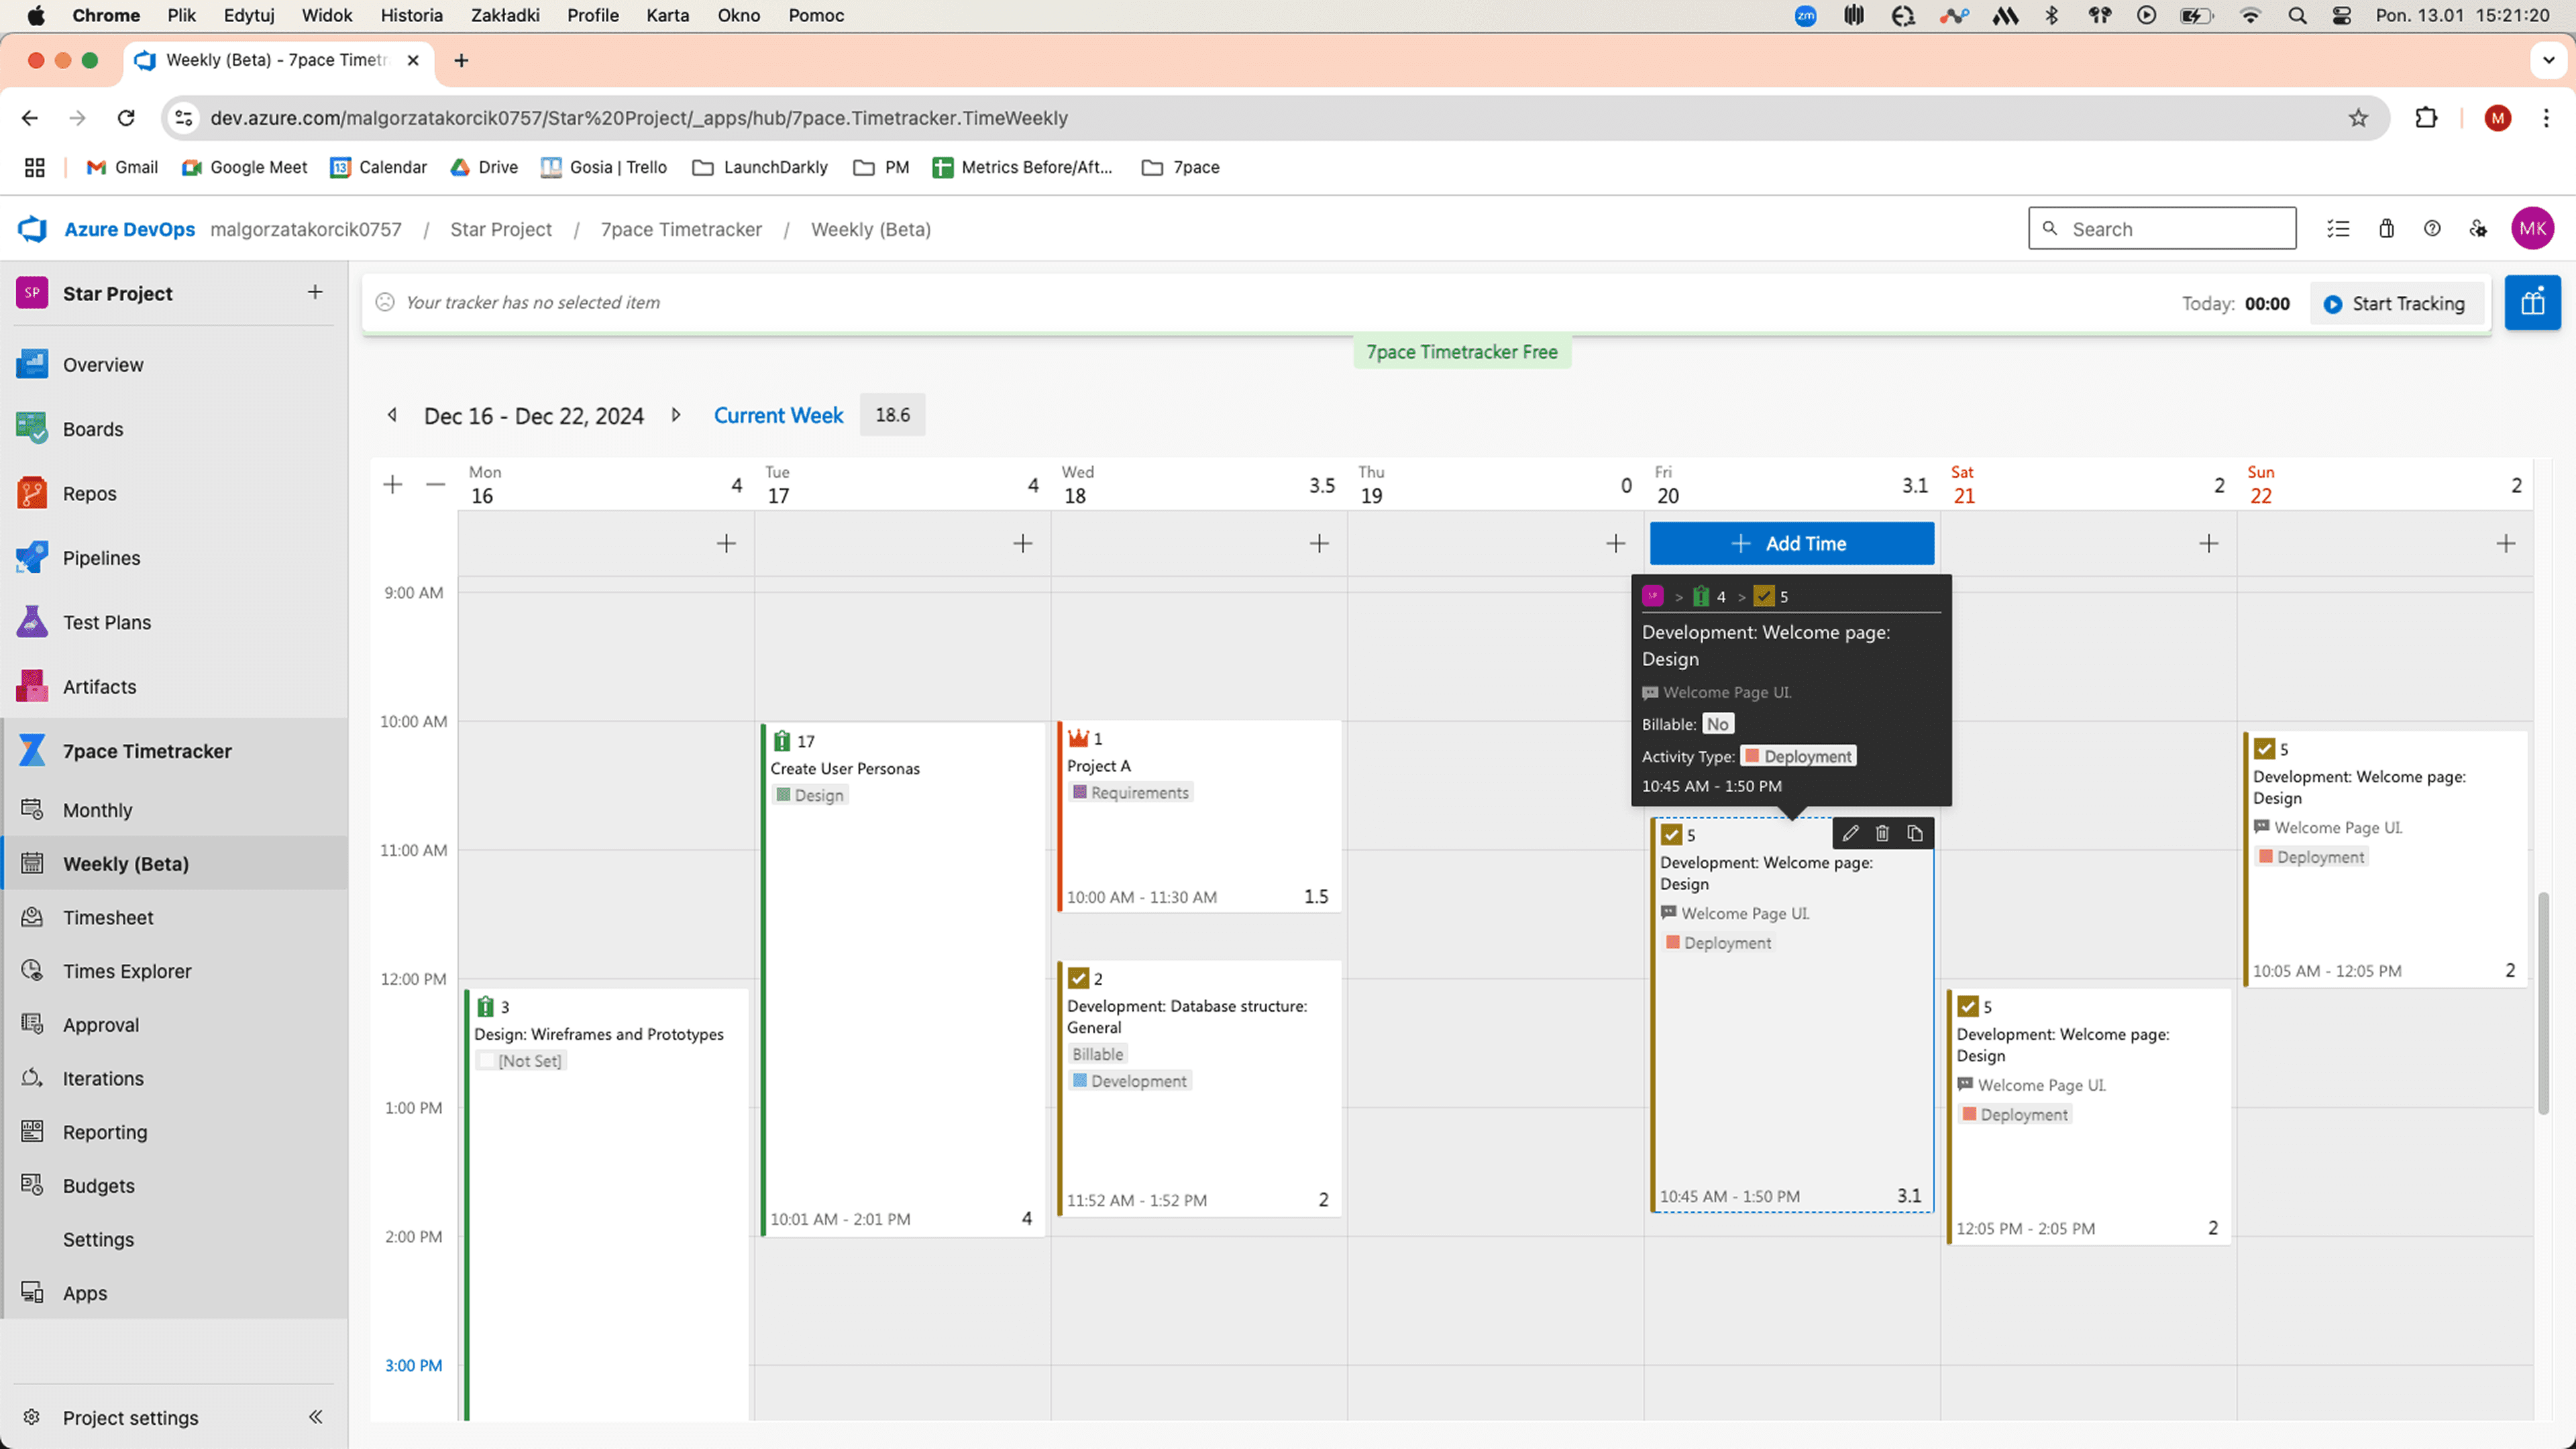Open the work items list icon in header
The width and height of the screenshot is (2576, 1449).
[2337, 229]
